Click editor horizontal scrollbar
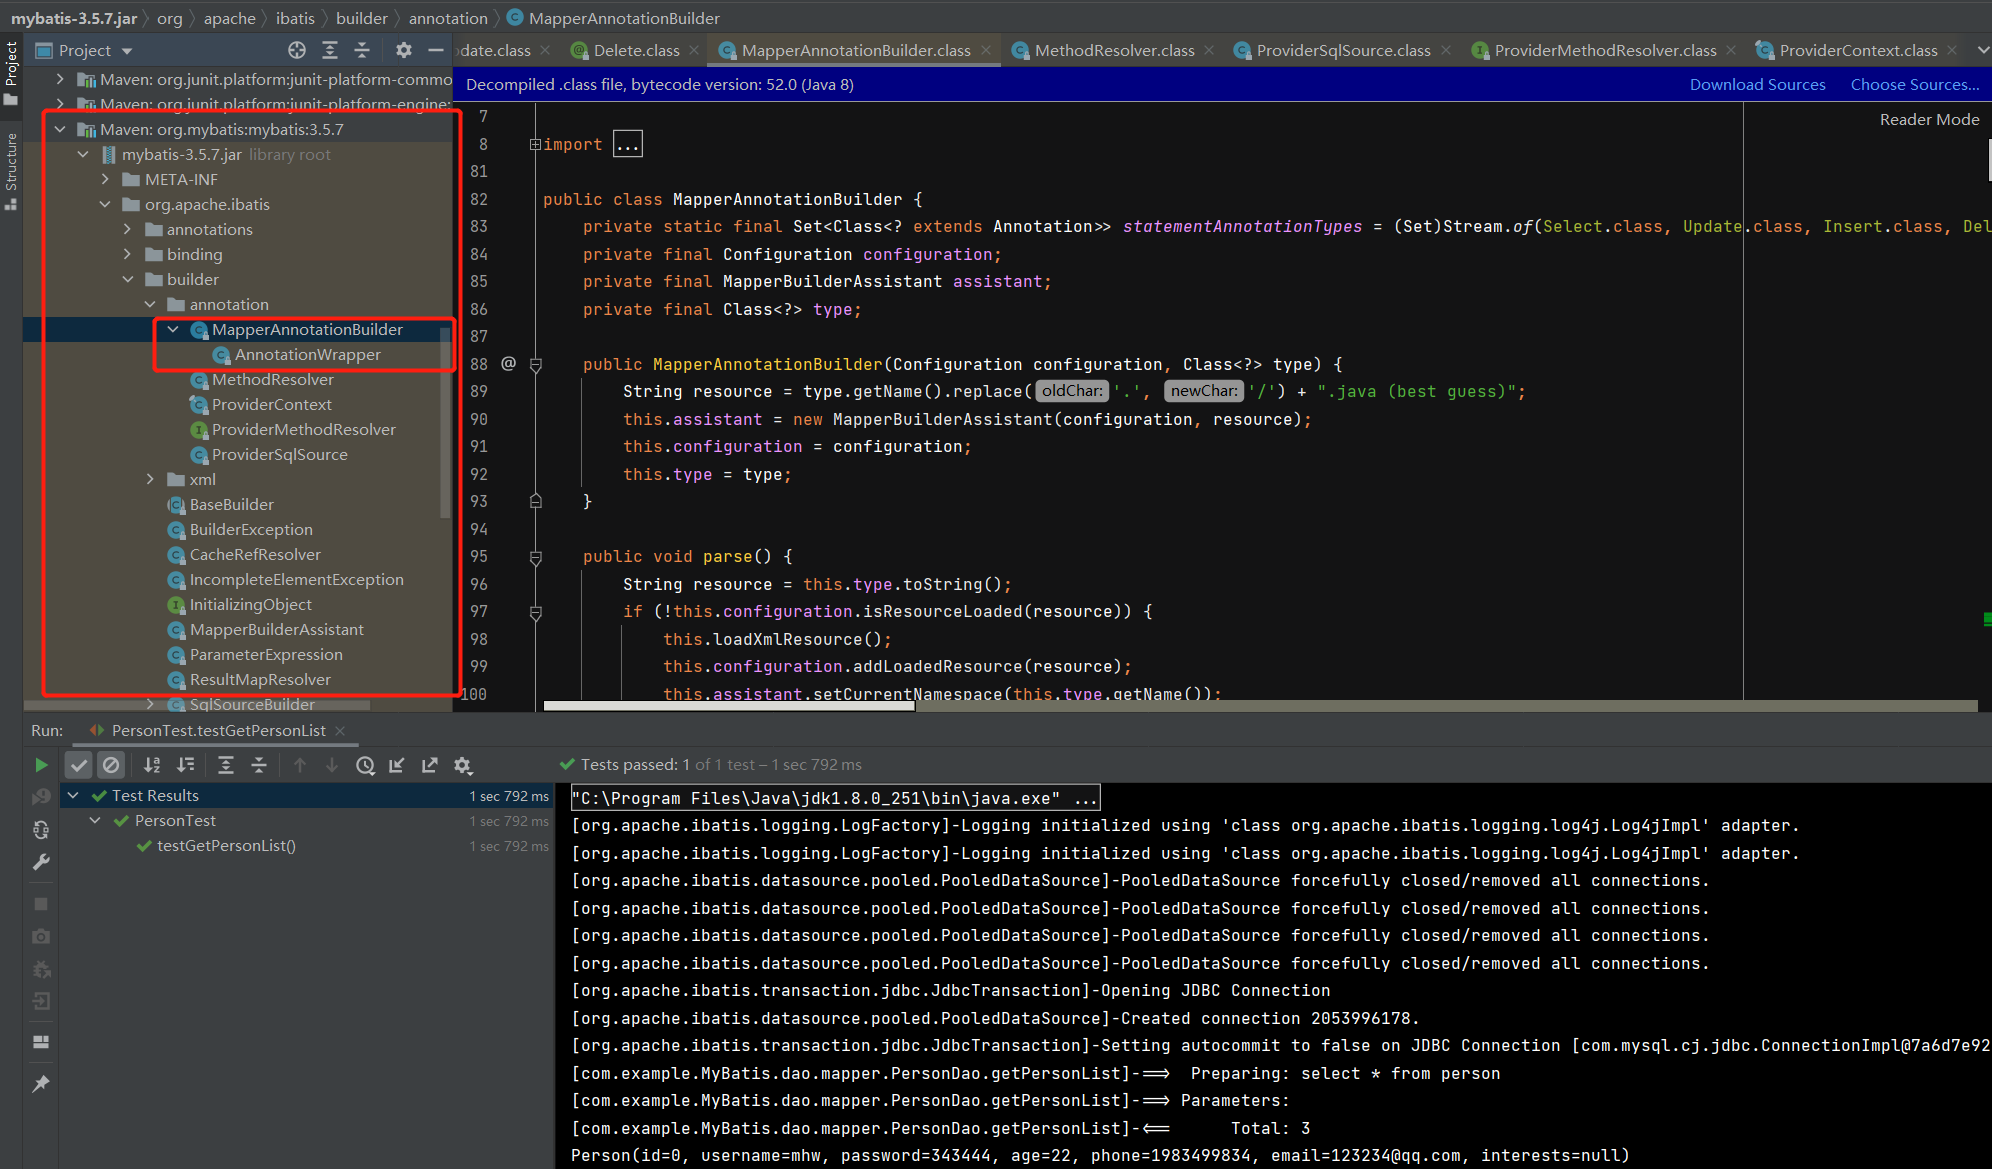1992x1169 pixels. pos(729,706)
